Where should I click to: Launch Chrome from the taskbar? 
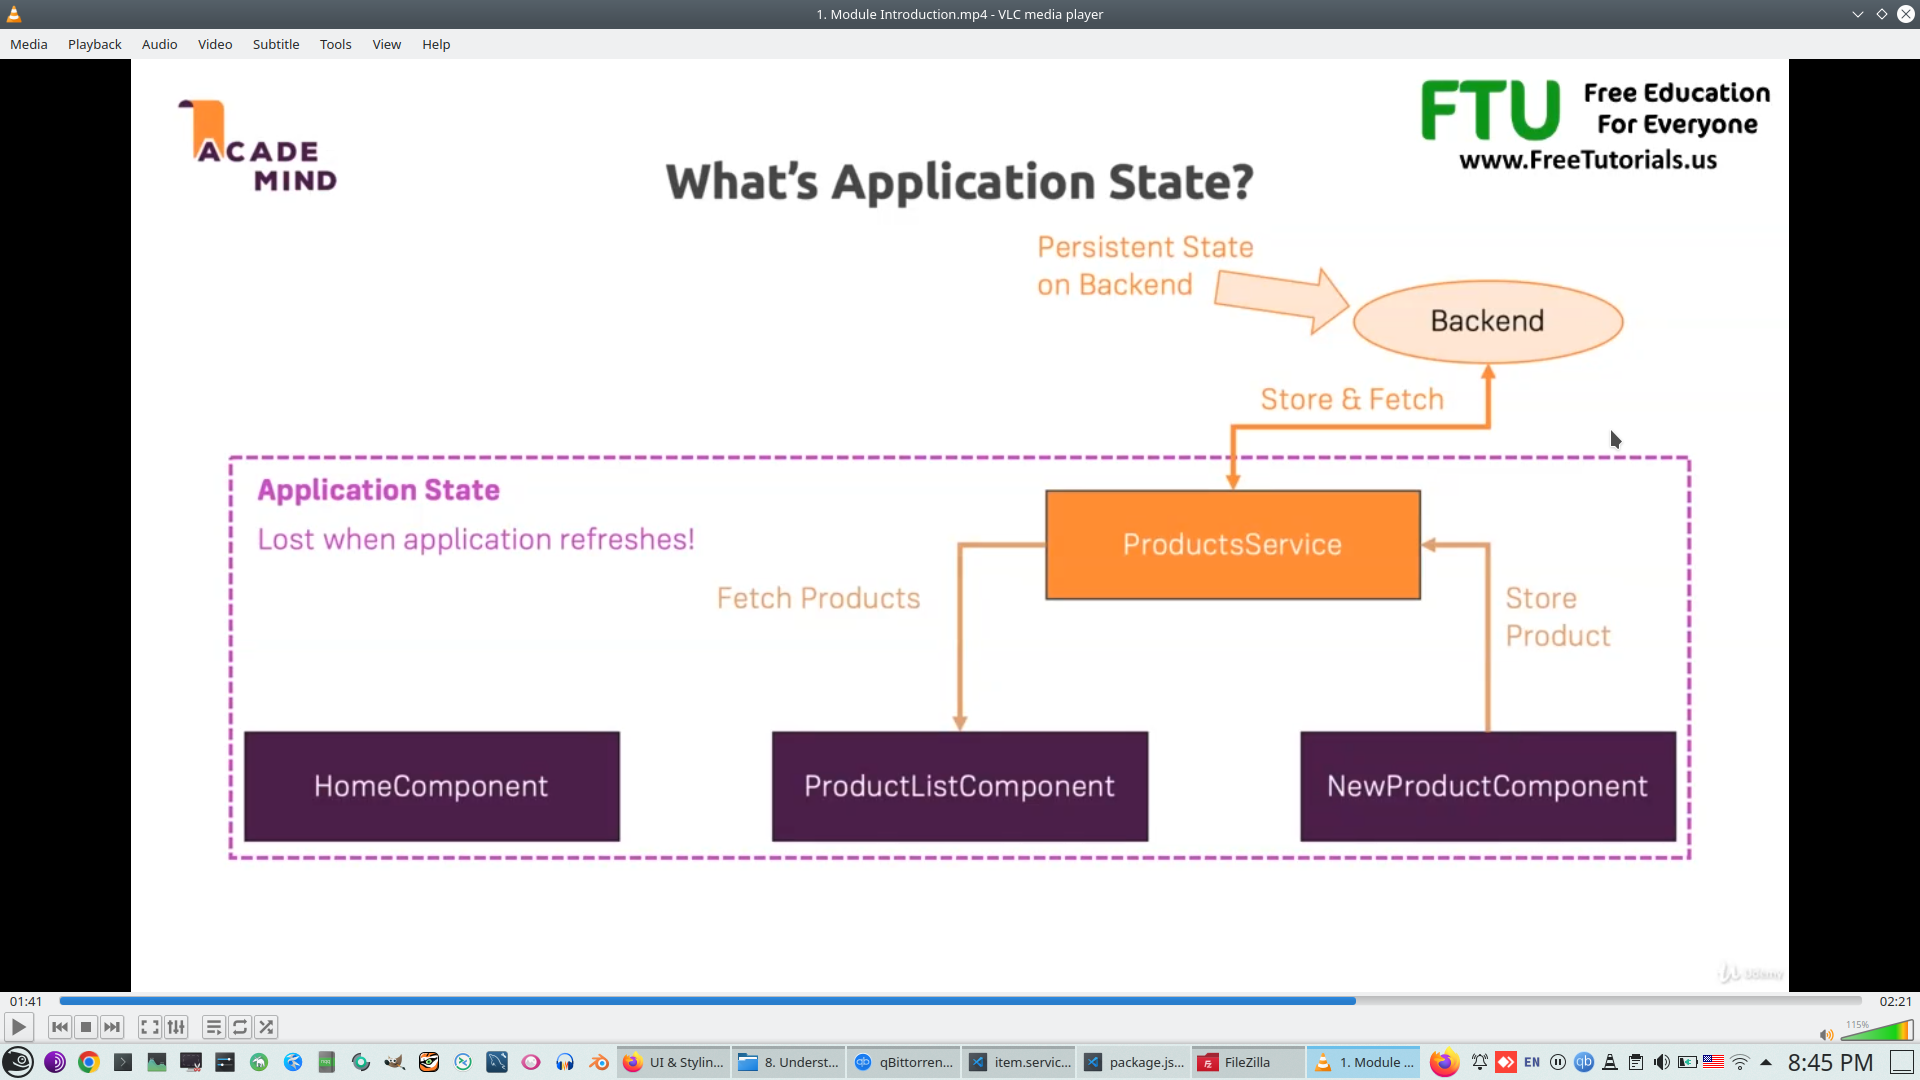click(89, 1062)
